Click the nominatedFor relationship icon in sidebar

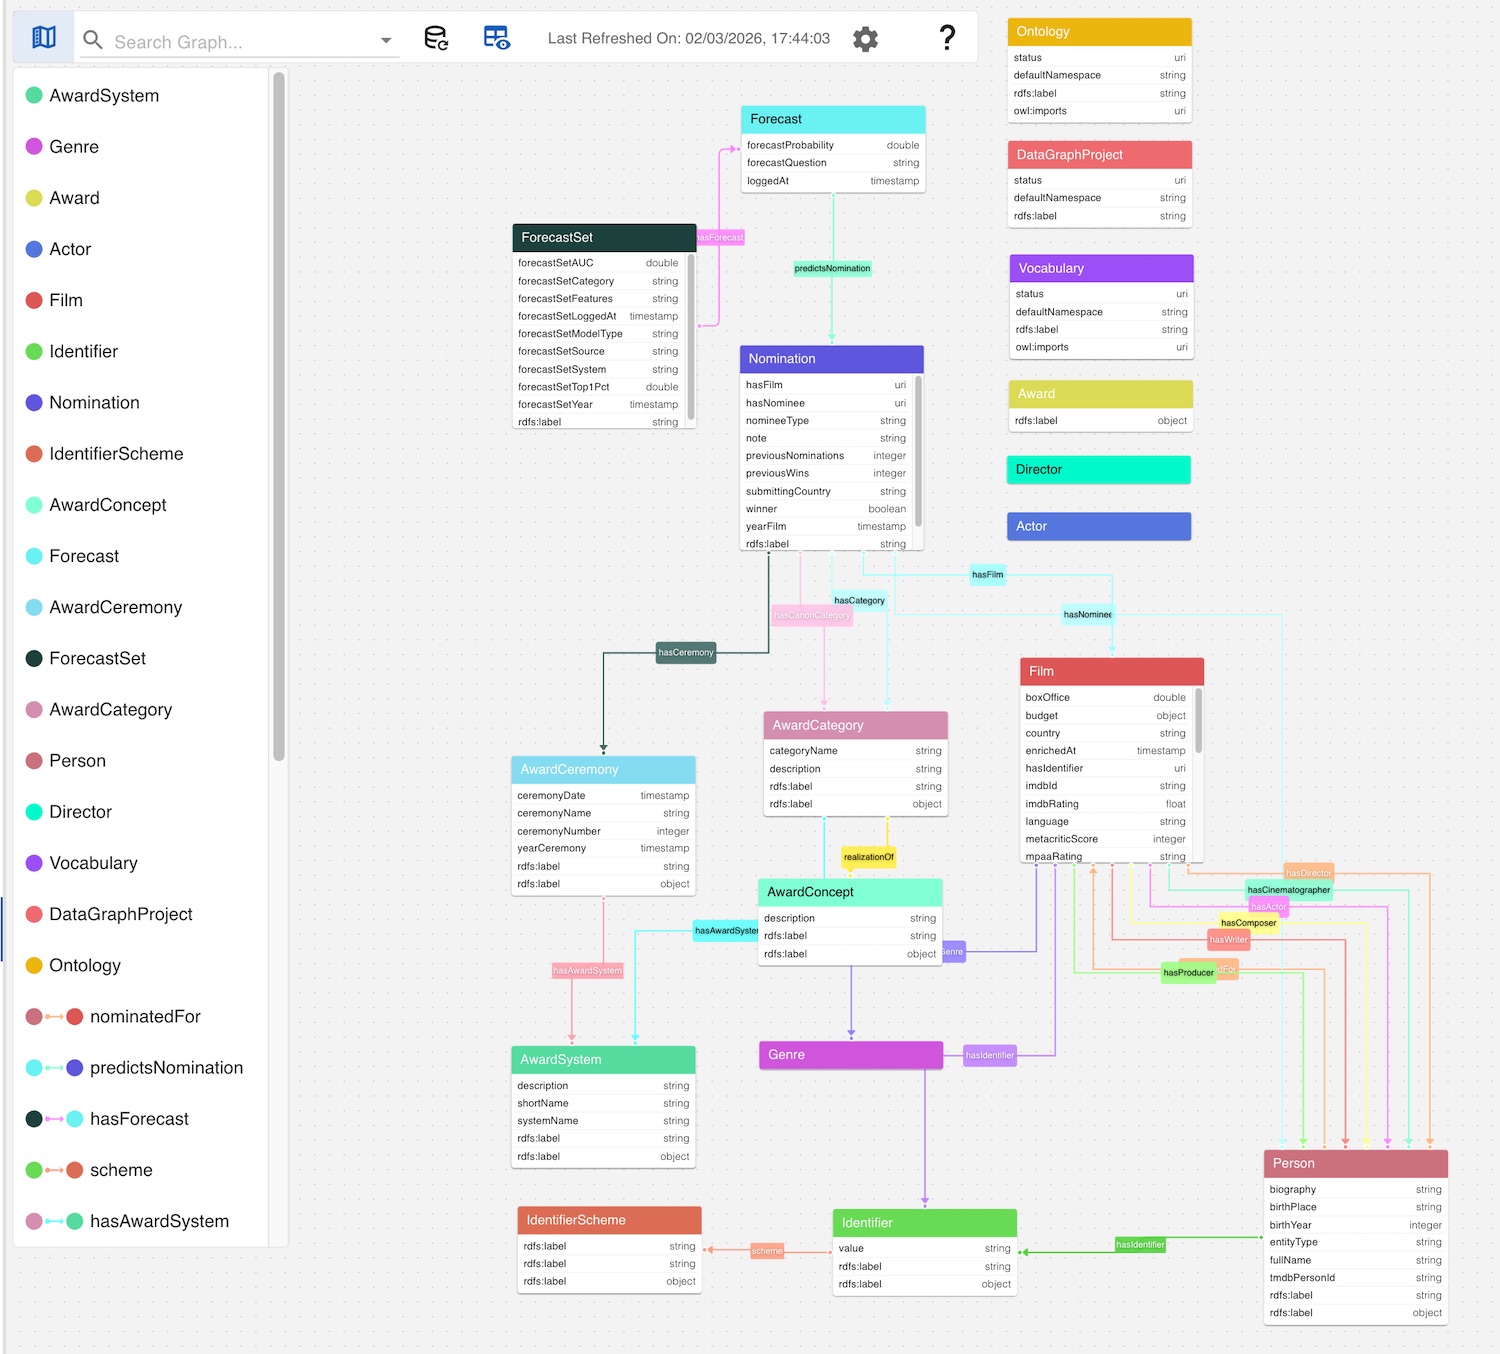click(x=53, y=1016)
